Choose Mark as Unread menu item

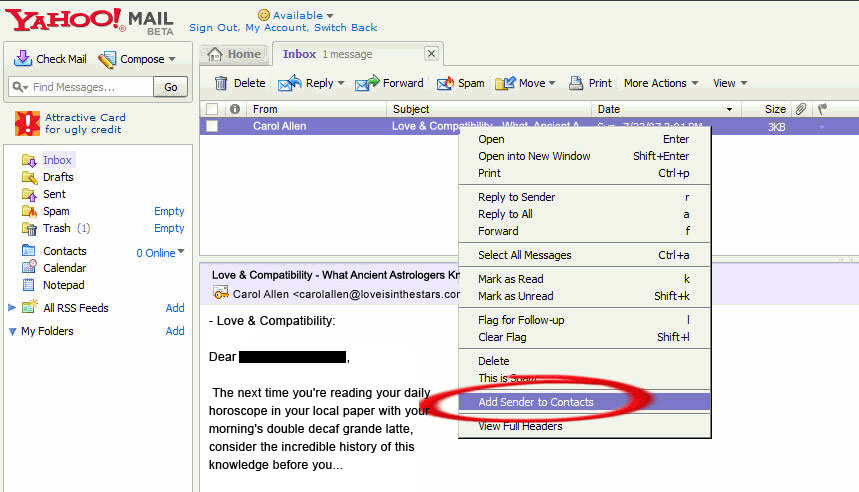pos(584,296)
